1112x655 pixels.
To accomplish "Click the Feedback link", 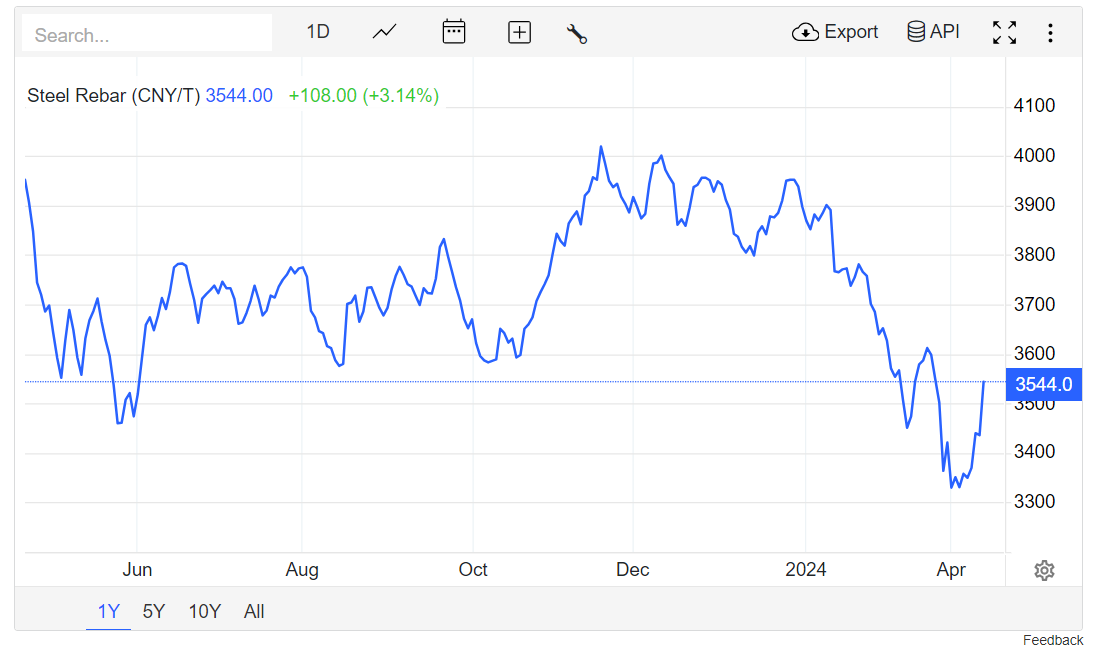I will point(1053,640).
